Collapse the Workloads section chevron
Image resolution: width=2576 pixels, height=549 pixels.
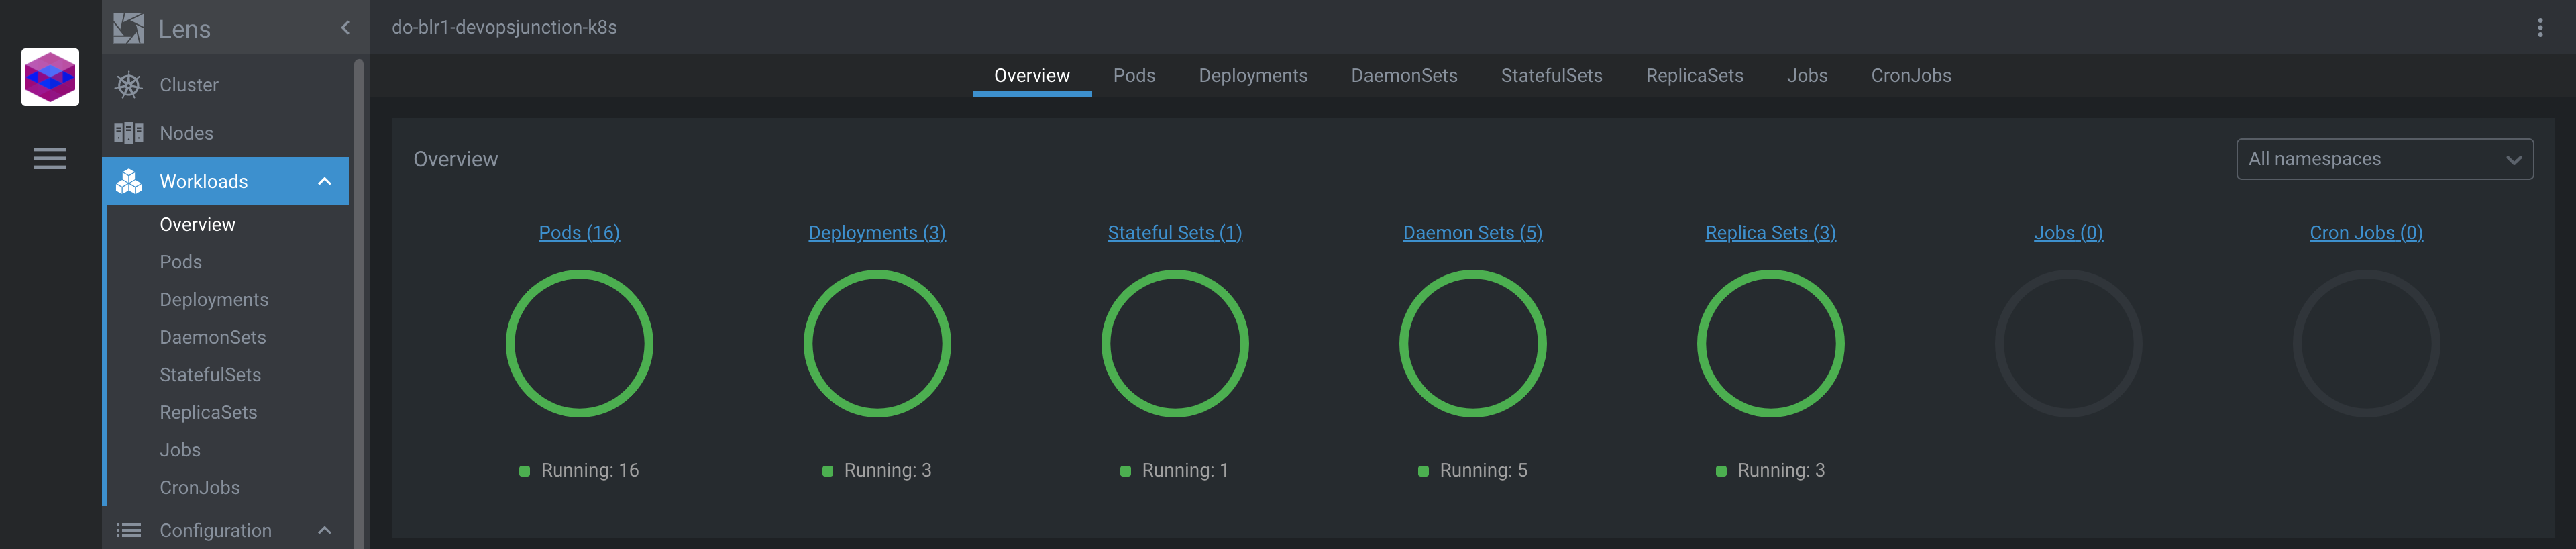324,181
